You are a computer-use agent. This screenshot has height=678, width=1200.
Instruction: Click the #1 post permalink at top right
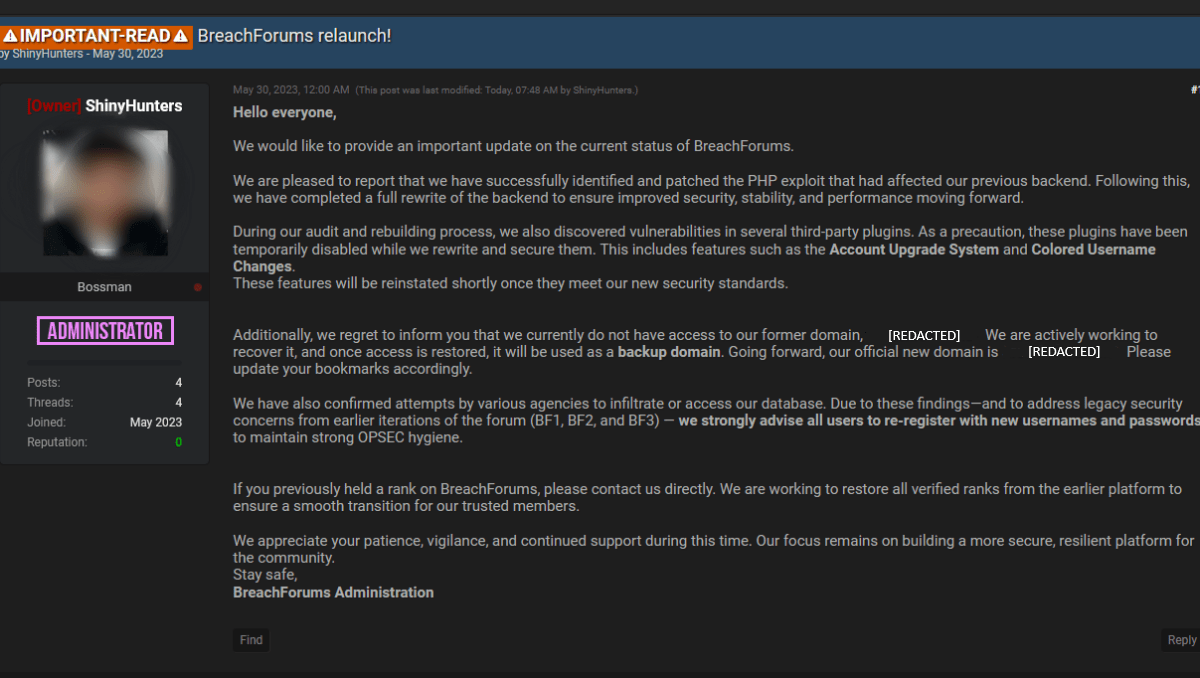(1196, 89)
